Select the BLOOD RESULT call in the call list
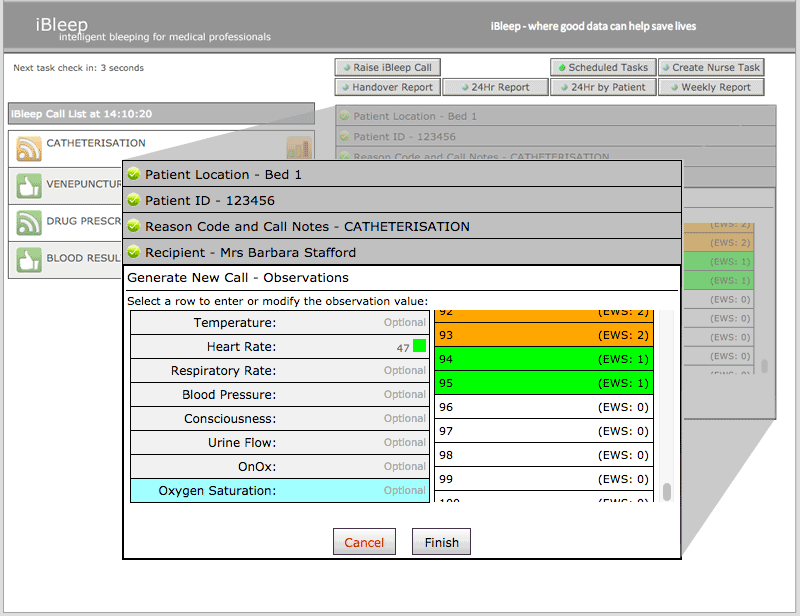Viewport: 800px width, 616px height. [65, 260]
